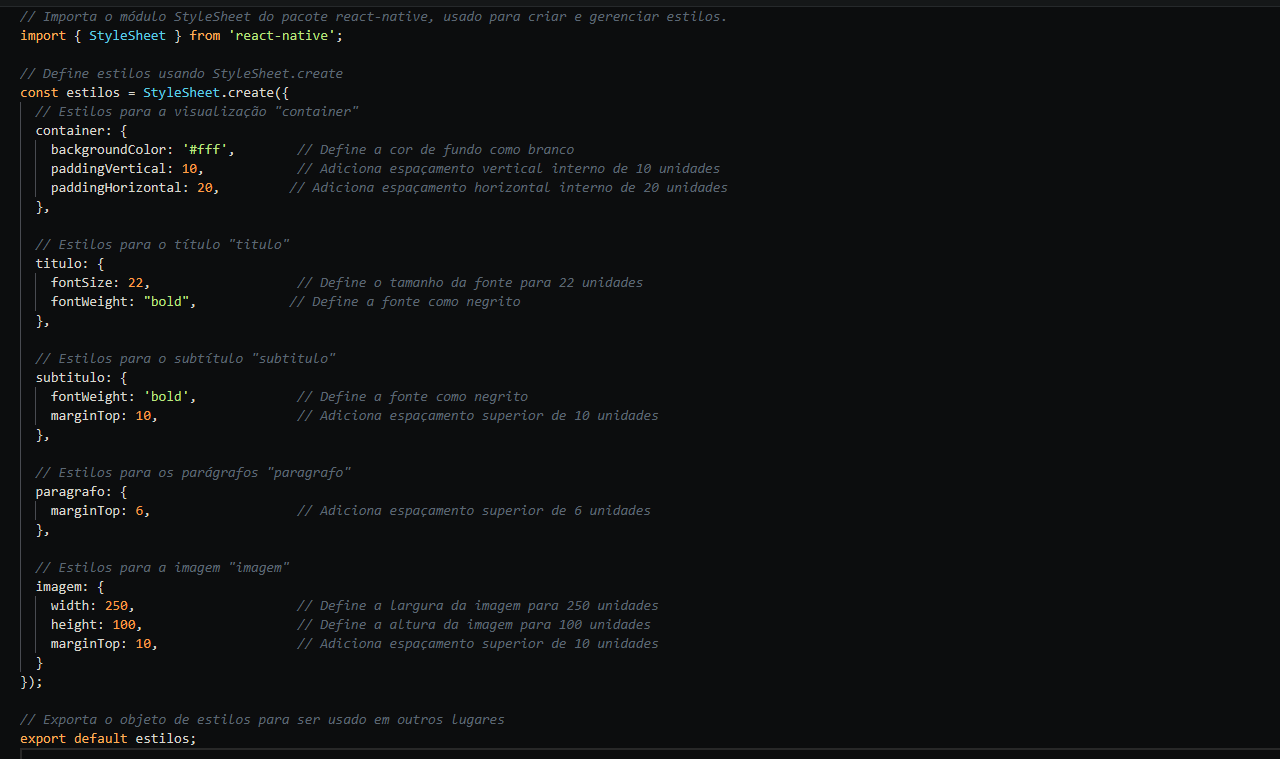The image size is (1280, 759).
Task: Click the comment 'Estilos para os parágrafos "paragrafo"'
Action: click(193, 473)
